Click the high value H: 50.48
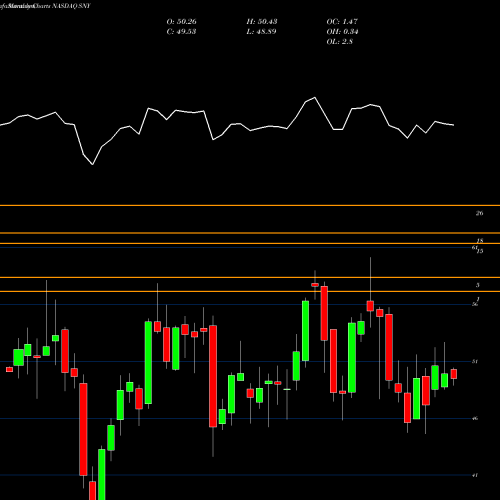The width and height of the screenshot is (500, 500). pos(262,22)
